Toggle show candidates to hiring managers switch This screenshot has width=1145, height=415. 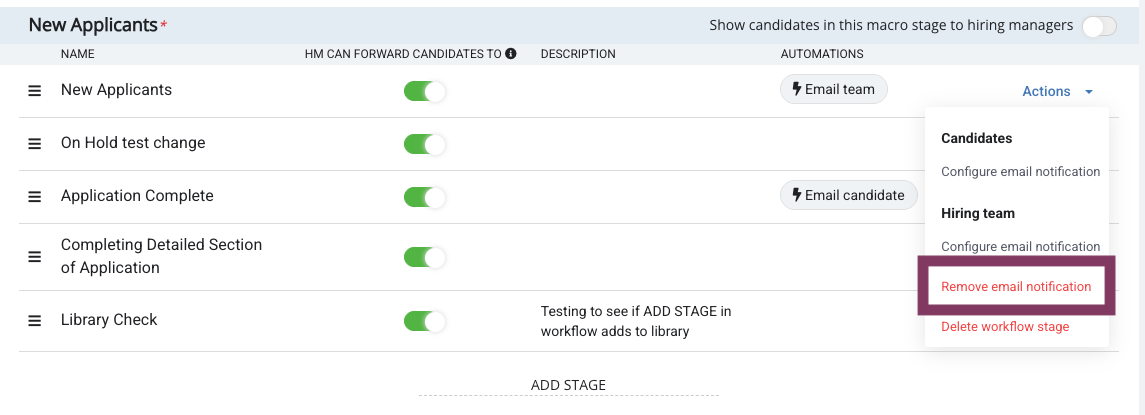coord(1099,26)
